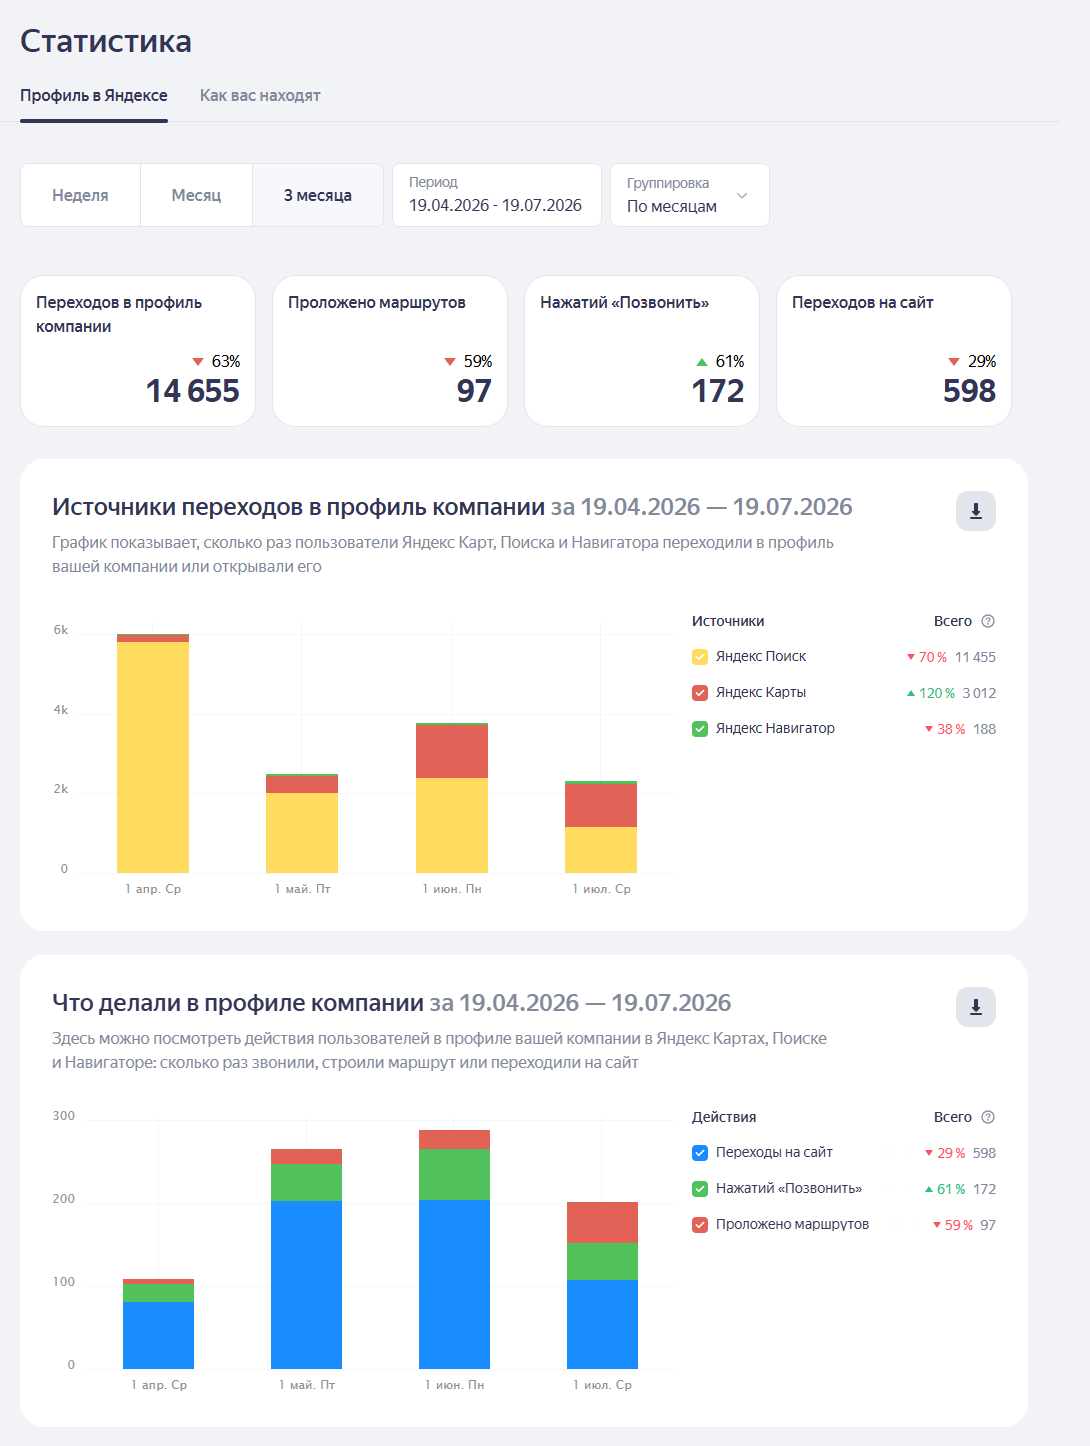Download the profile actions chart
This screenshot has width=1090, height=1446.
point(976,1007)
